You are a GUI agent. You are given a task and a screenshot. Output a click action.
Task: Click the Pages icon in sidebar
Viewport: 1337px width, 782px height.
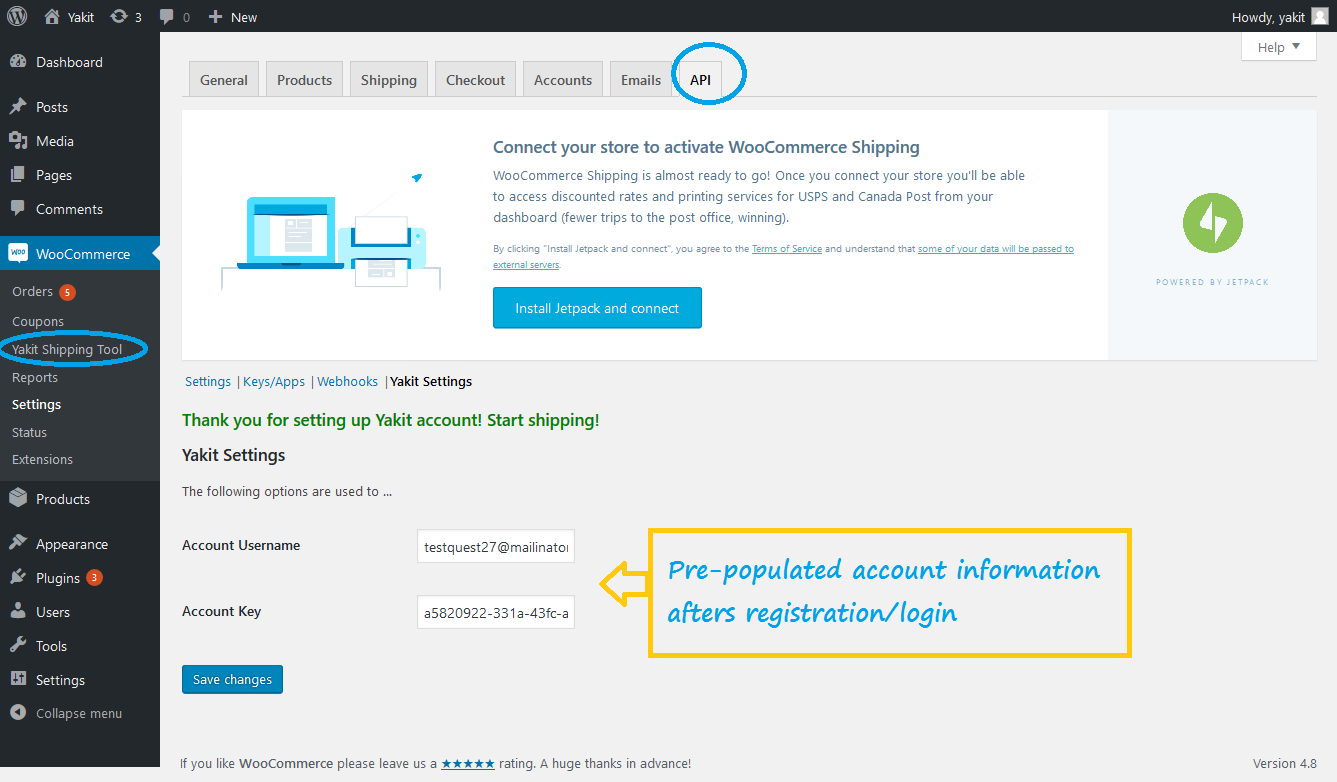[x=18, y=175]
